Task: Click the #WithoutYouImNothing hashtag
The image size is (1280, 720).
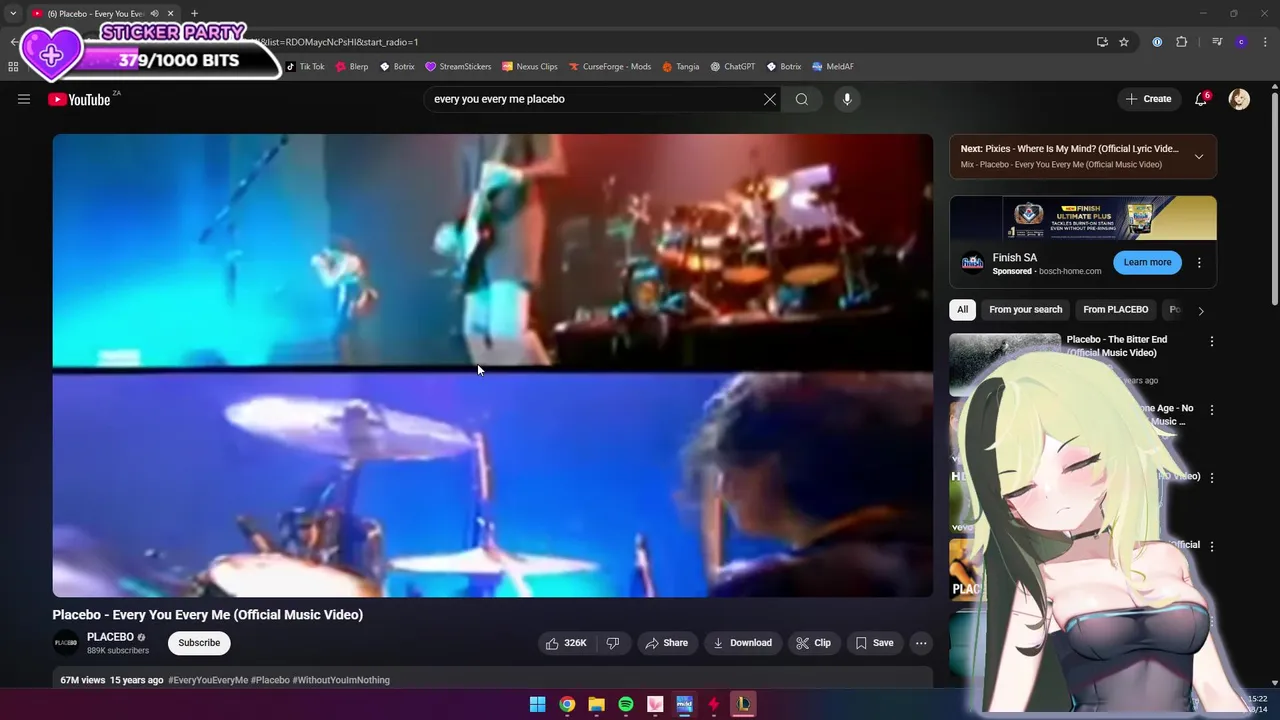Action: pyautogui.click(x=341, y=680)
